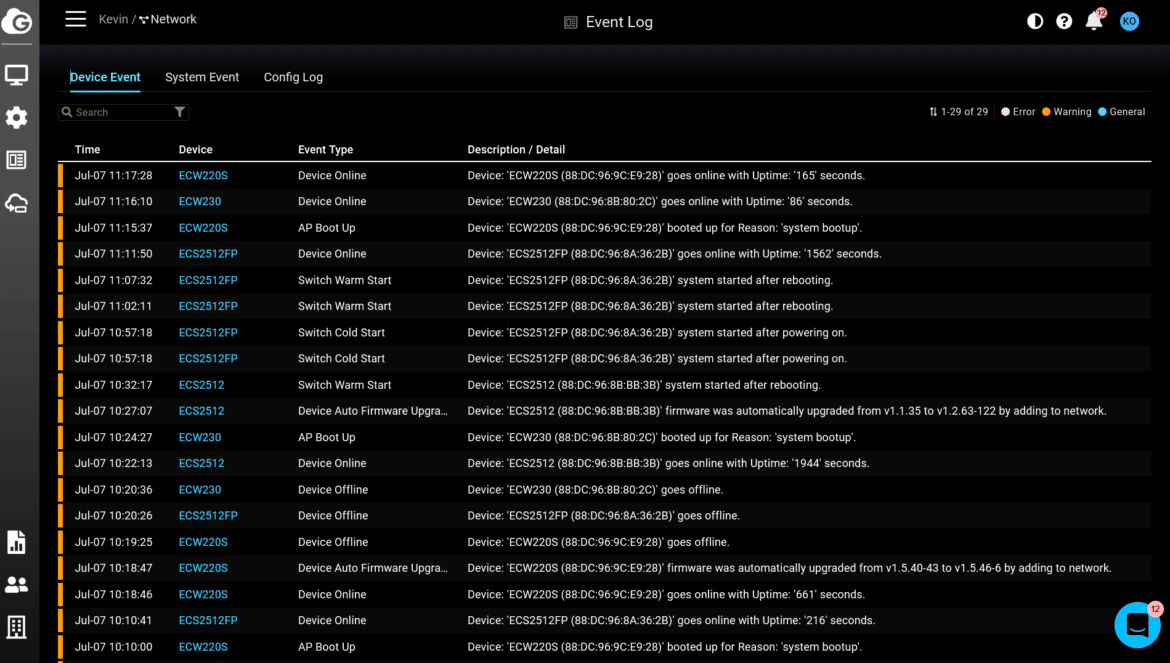1170x663 pixels.
Task: Switch to the System Event tab
Action: [202, 77]
